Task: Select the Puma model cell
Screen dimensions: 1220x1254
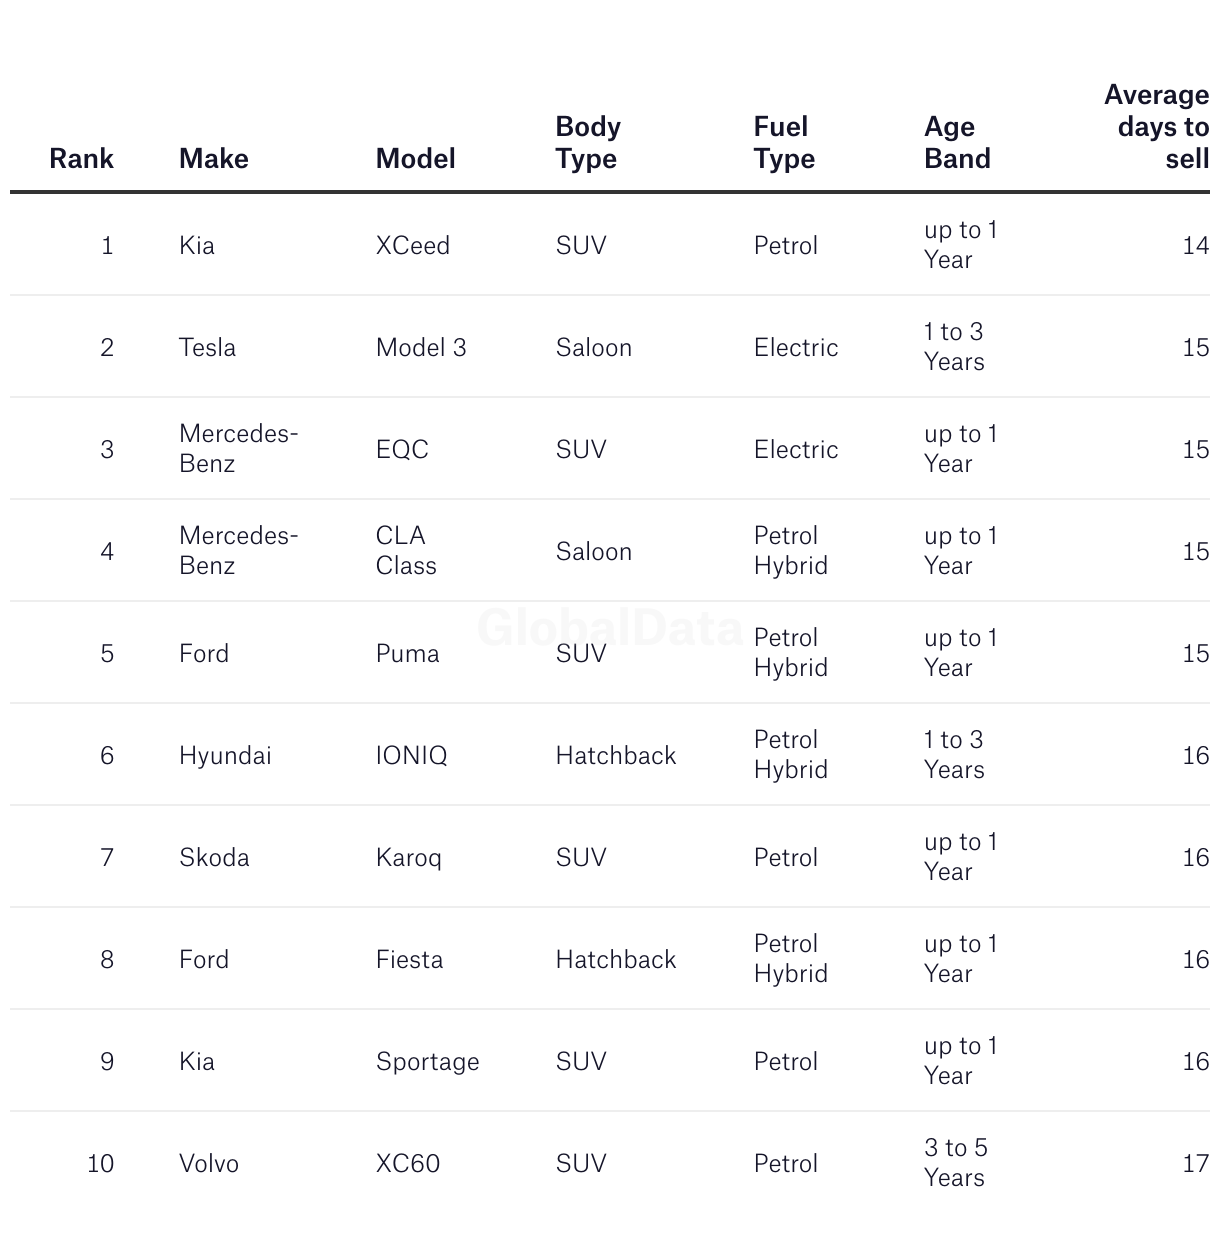Action: pos(407,653)
